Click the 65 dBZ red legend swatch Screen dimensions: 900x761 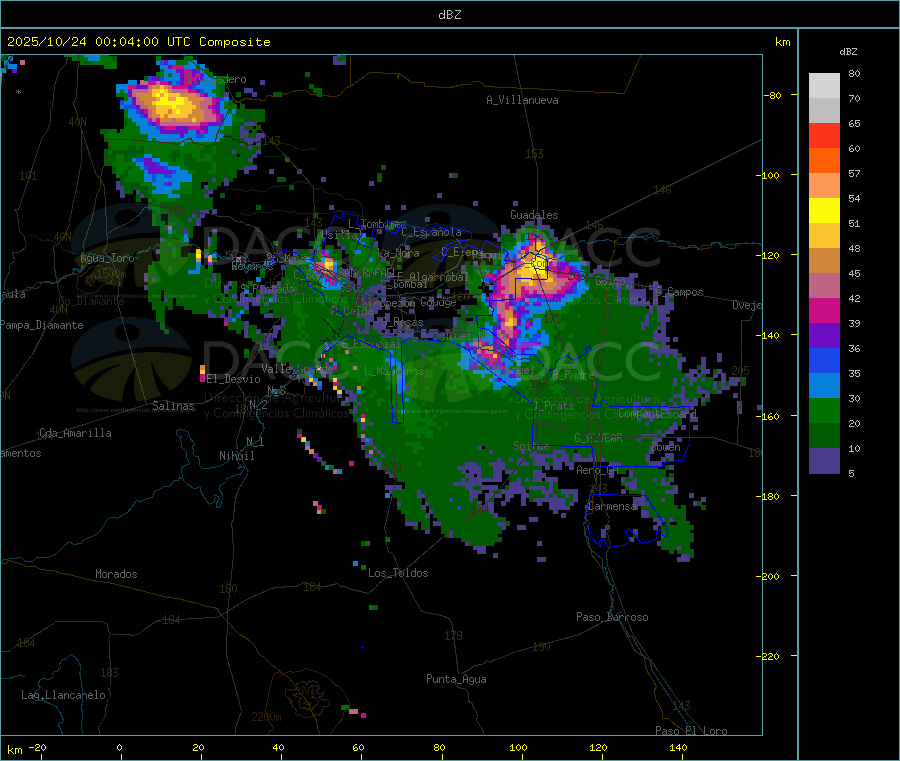[824, 135]
